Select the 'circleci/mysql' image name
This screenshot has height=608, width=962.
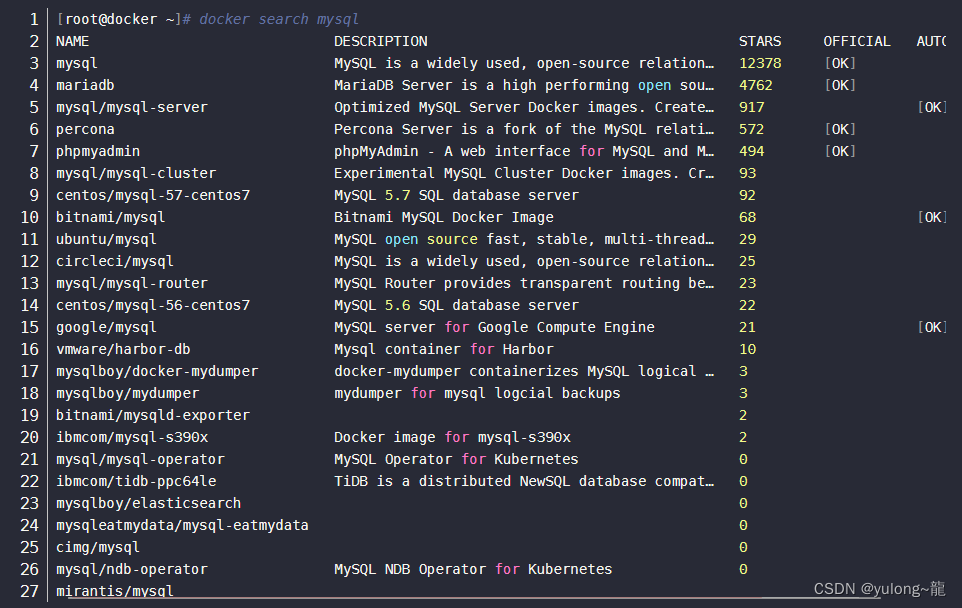115,261
